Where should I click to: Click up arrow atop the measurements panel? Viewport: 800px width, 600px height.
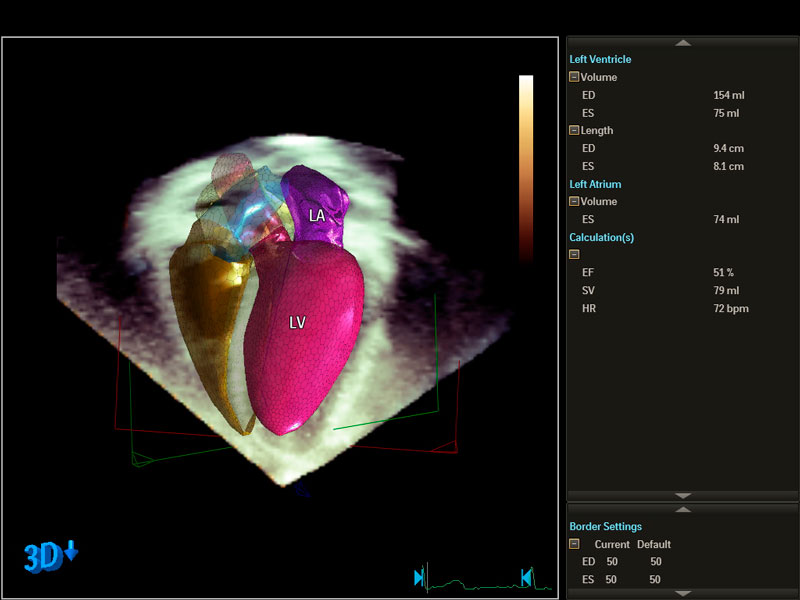(x=683, y=43)
